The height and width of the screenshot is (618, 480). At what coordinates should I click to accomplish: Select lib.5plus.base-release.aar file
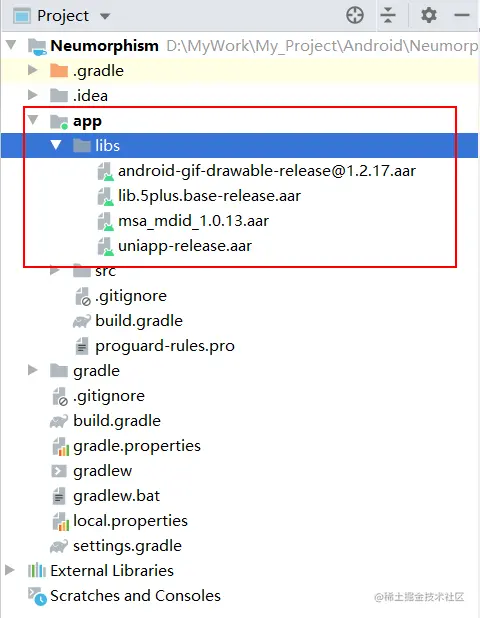pos(209,196)
